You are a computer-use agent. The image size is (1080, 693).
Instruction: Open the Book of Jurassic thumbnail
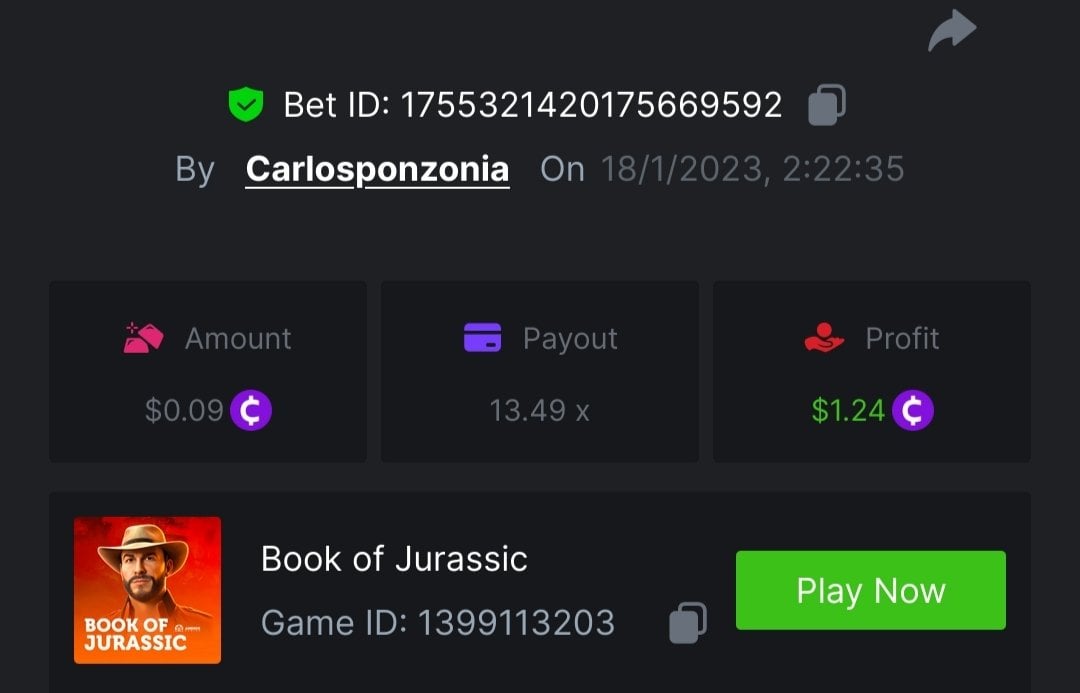pyautogui.click(x=147, y=590)
